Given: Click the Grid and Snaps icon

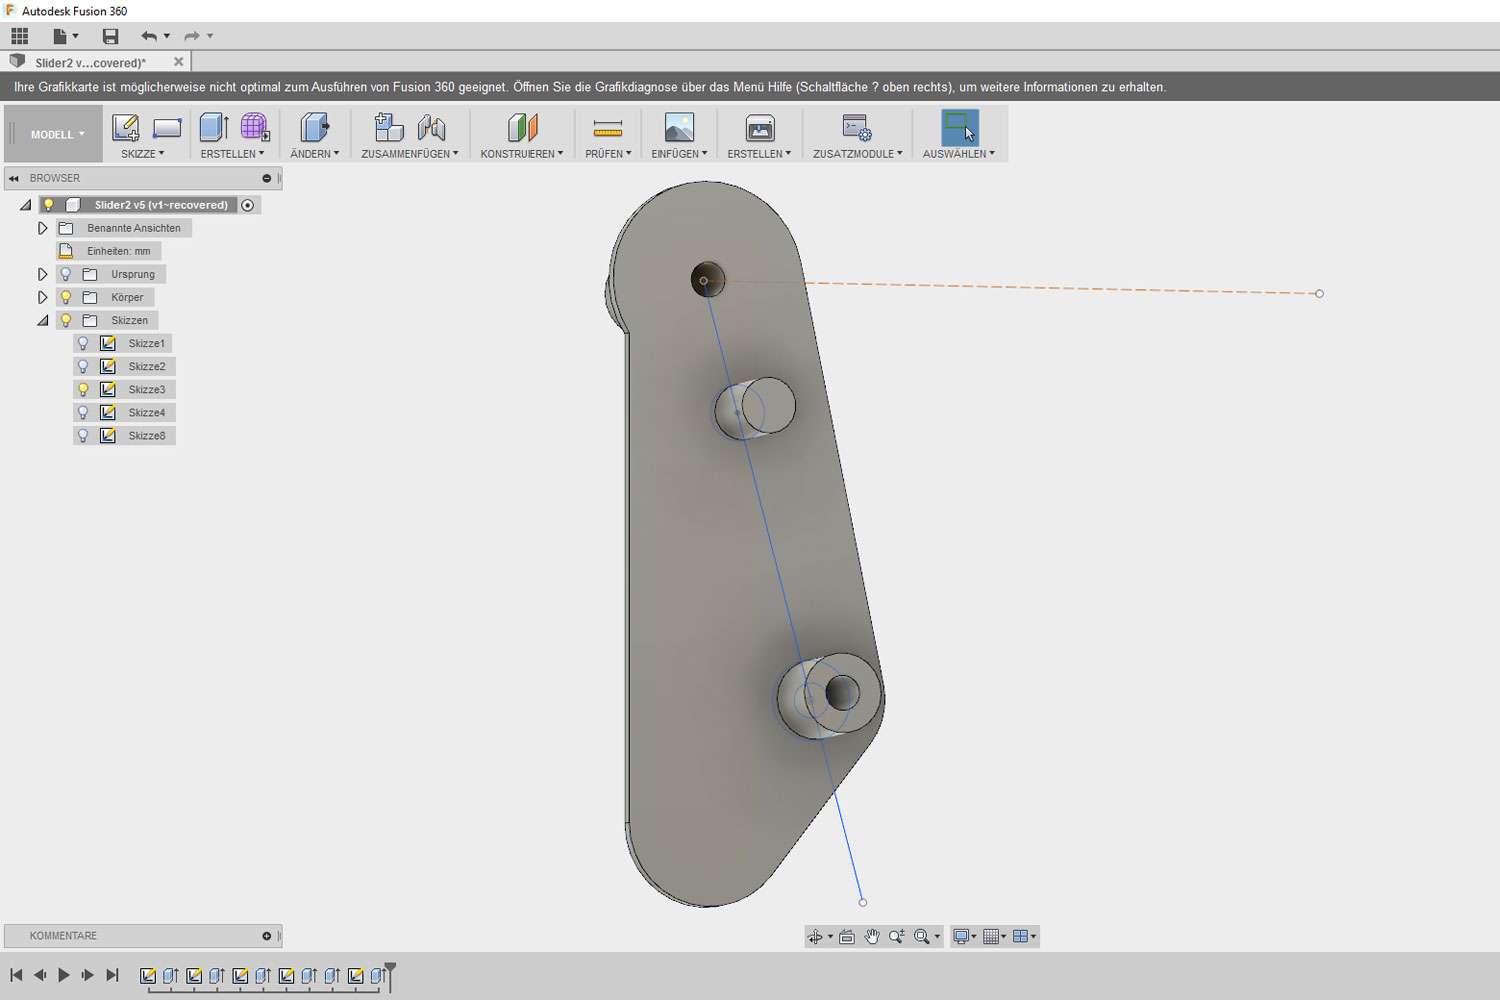Looking at the screenshot, I should [991, 937].
